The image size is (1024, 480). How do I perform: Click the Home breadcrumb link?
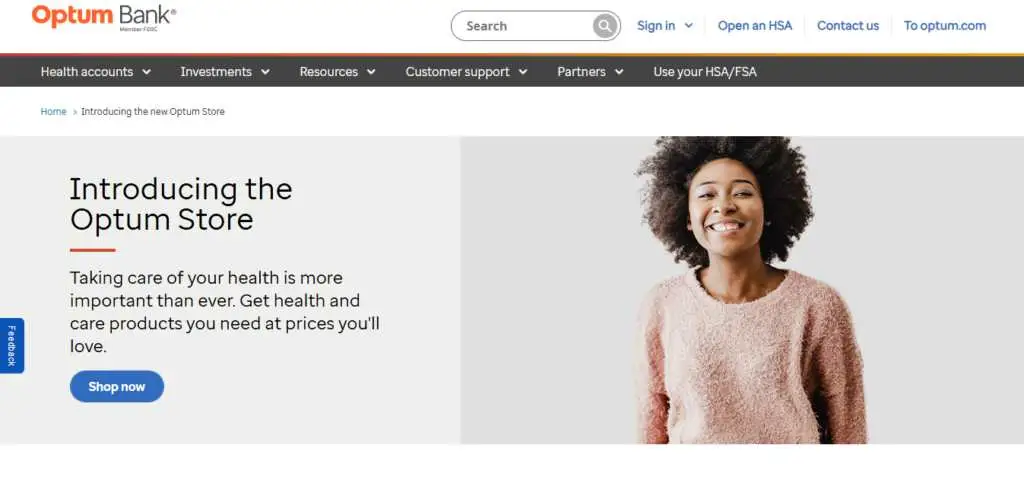[54, 112]
